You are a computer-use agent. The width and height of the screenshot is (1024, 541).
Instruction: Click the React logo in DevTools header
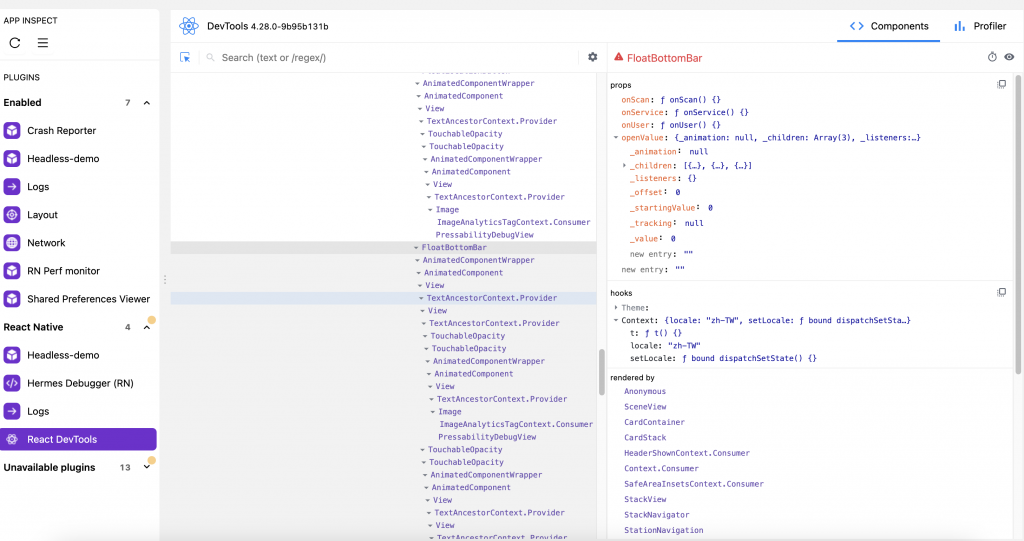point(189,26)
